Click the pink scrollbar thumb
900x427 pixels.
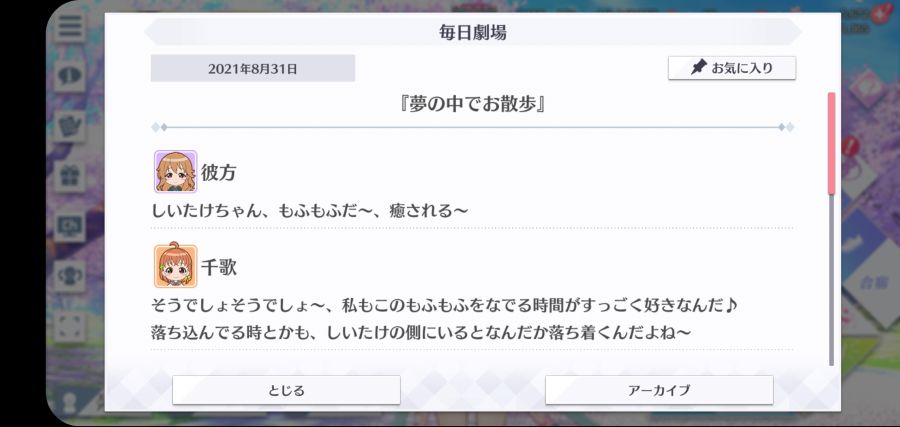coord(831,143)
